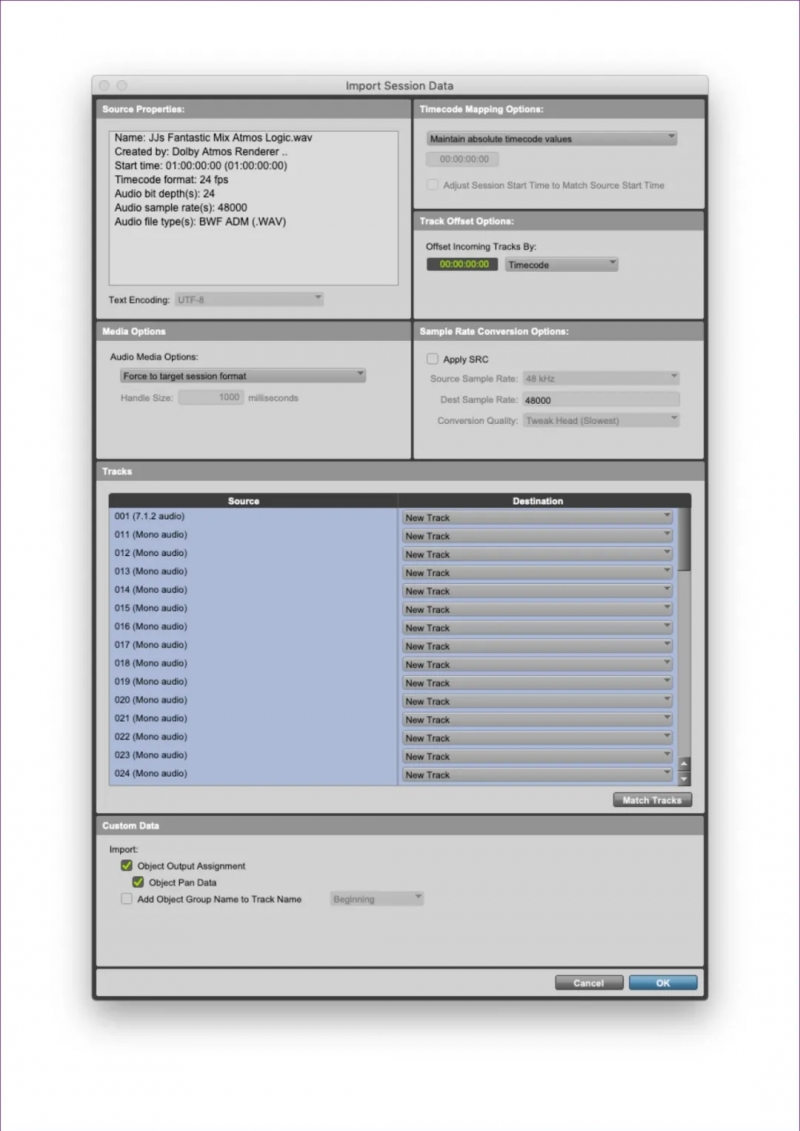
Task: Click the Dest Sample Rate field
Action: [x=600, y=400]
